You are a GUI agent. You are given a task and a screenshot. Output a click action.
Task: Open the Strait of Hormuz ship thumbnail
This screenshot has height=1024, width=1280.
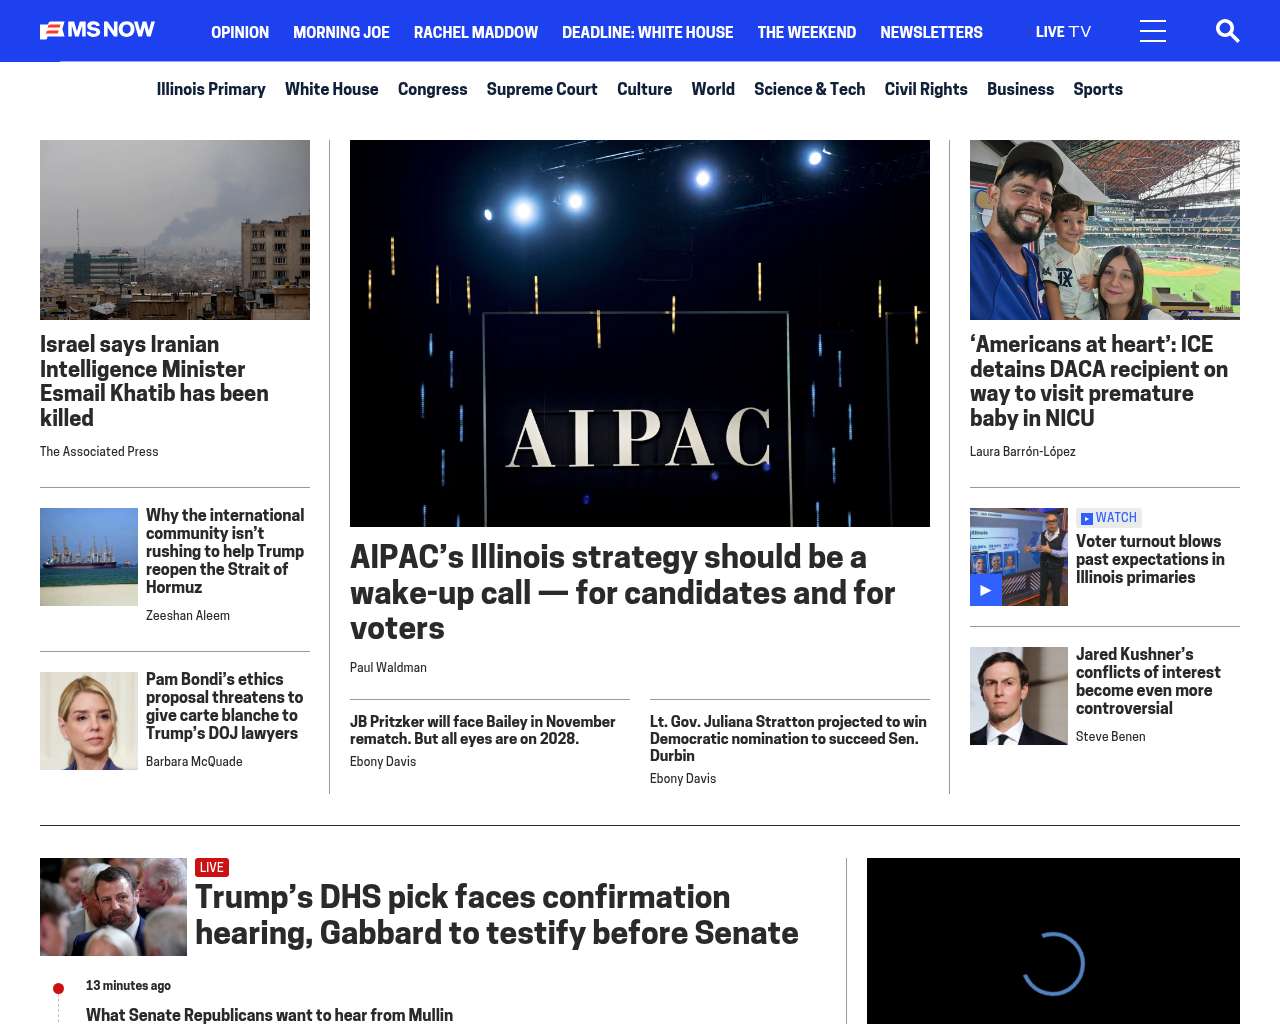tap(89, 557)
